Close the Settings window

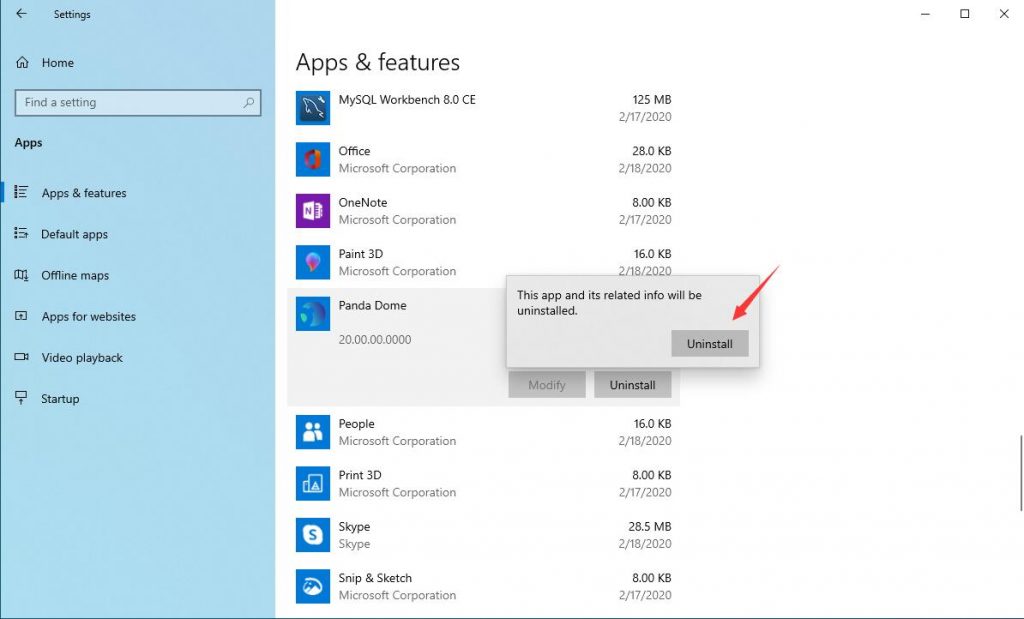click(x=1004, y=14)
